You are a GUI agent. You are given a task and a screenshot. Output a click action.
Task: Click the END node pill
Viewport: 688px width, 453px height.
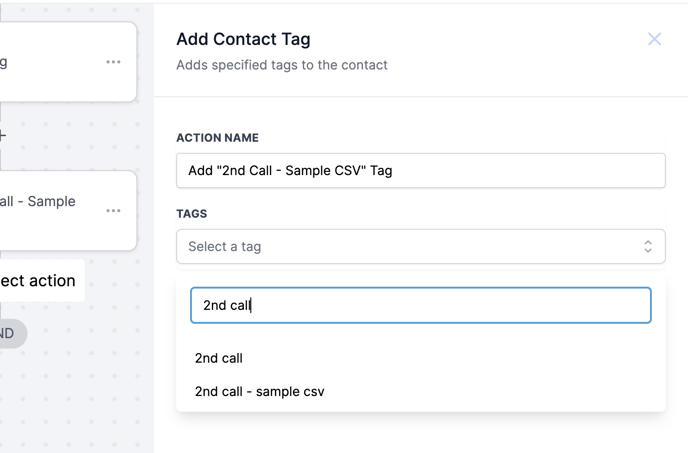click(x=10, y=333)
